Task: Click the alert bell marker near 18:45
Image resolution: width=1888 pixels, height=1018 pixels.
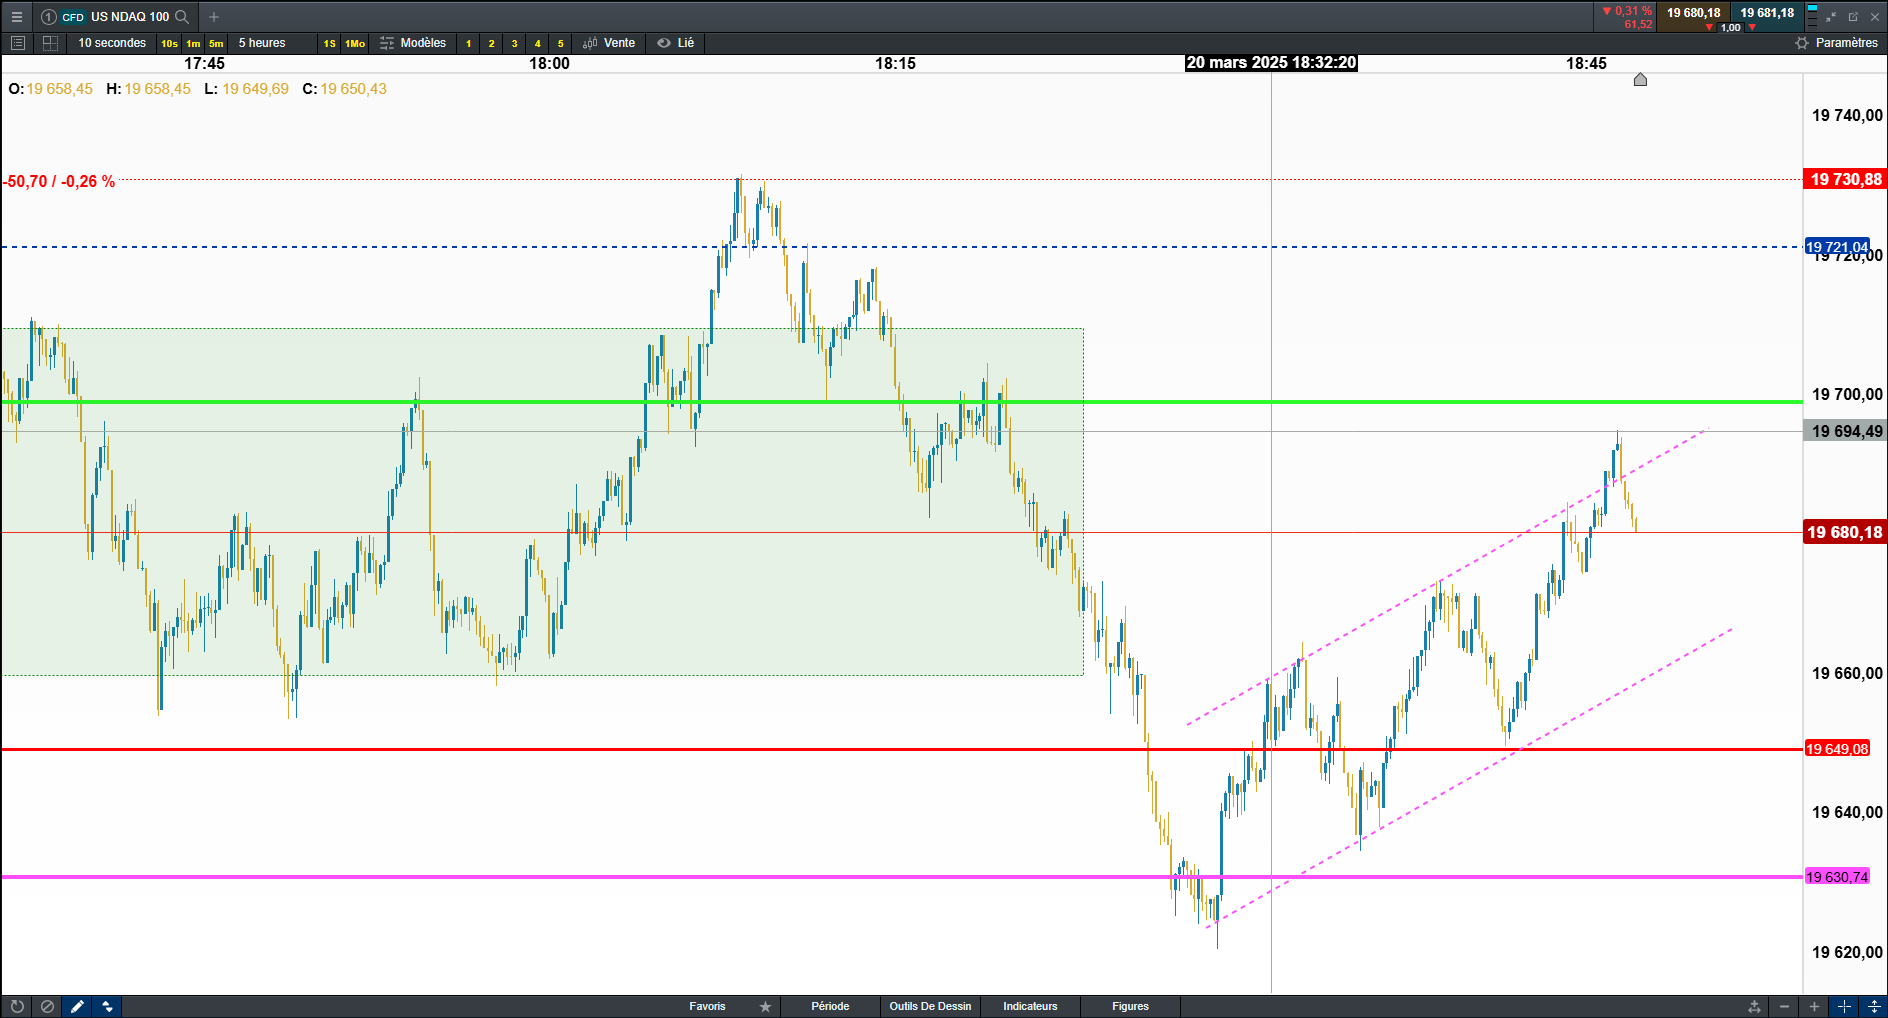Action: [1640, 80]
